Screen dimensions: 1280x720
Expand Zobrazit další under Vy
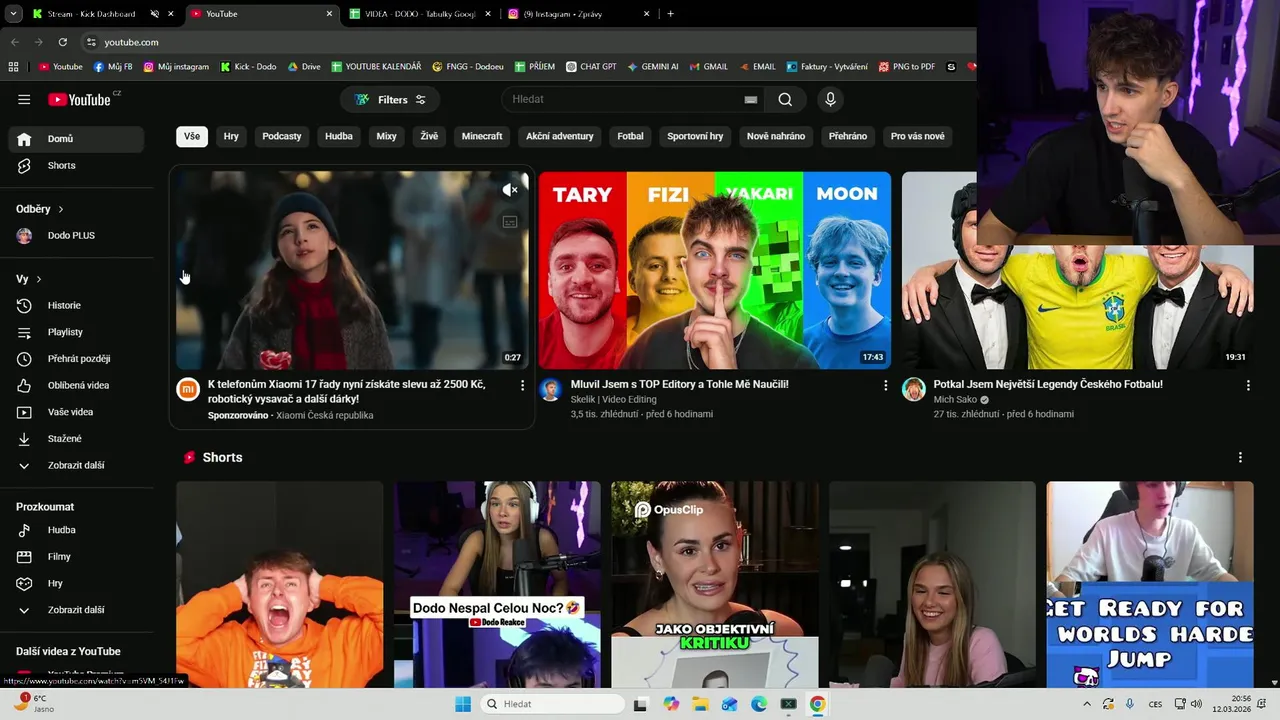76,465
